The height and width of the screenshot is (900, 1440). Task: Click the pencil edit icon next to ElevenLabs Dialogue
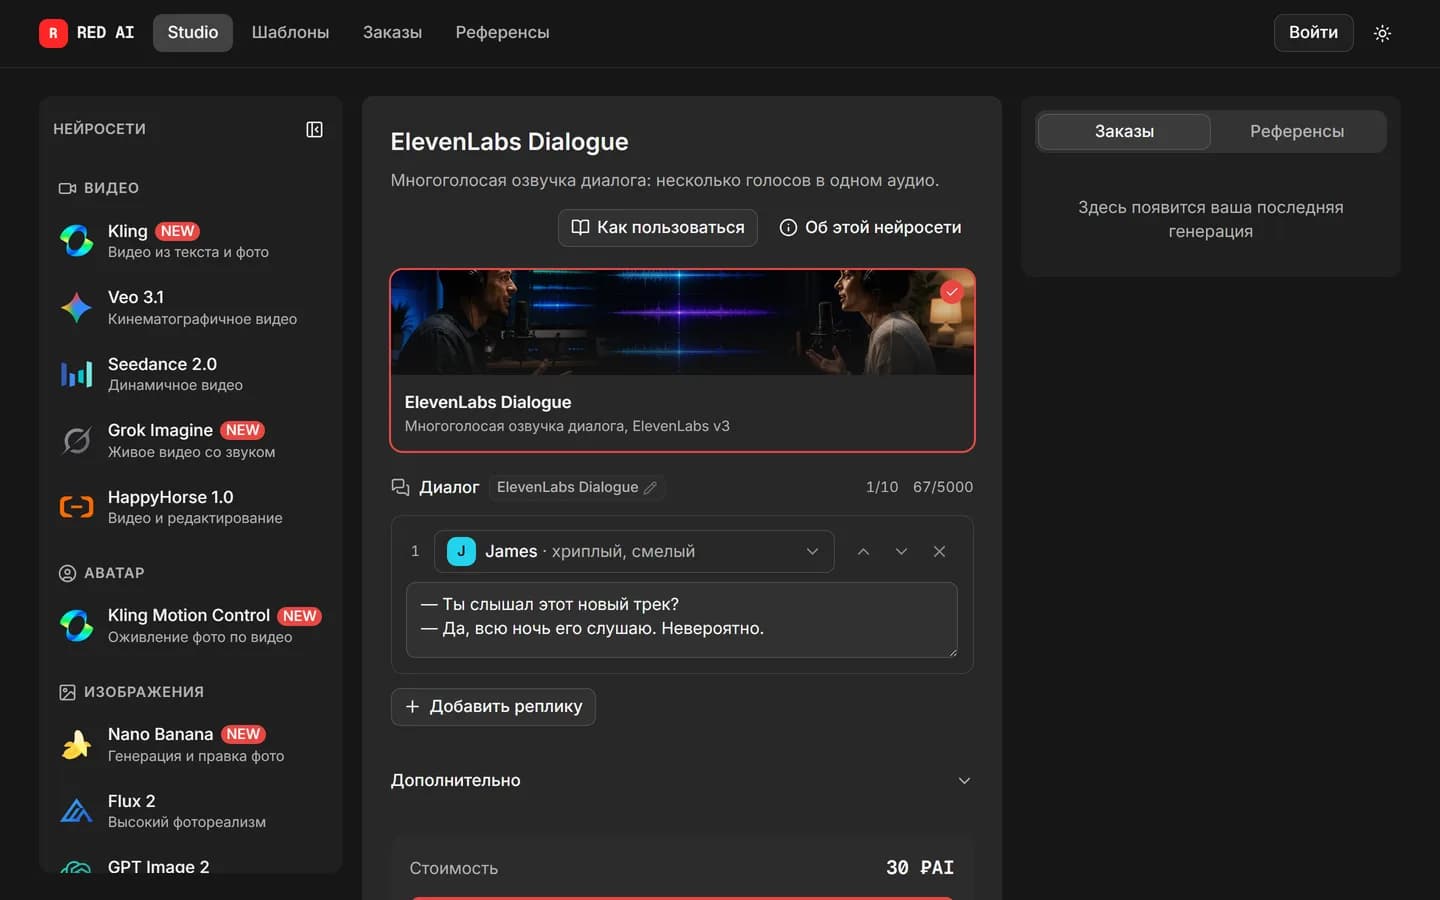650,487
